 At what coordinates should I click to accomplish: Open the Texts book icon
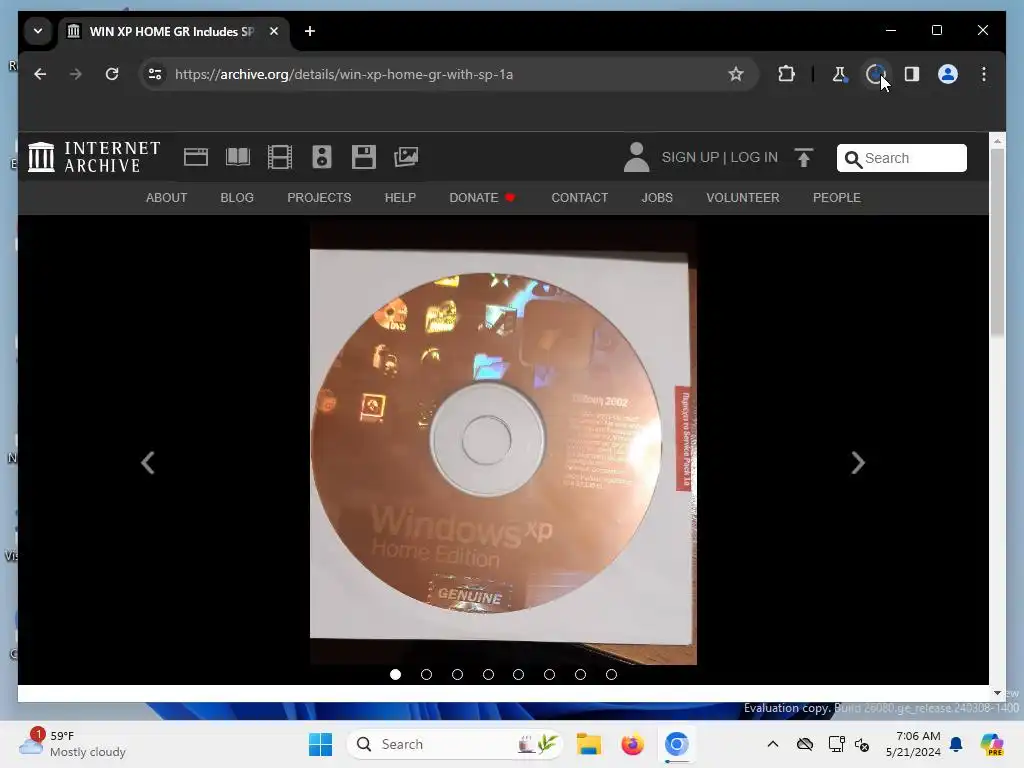(238, 157)
